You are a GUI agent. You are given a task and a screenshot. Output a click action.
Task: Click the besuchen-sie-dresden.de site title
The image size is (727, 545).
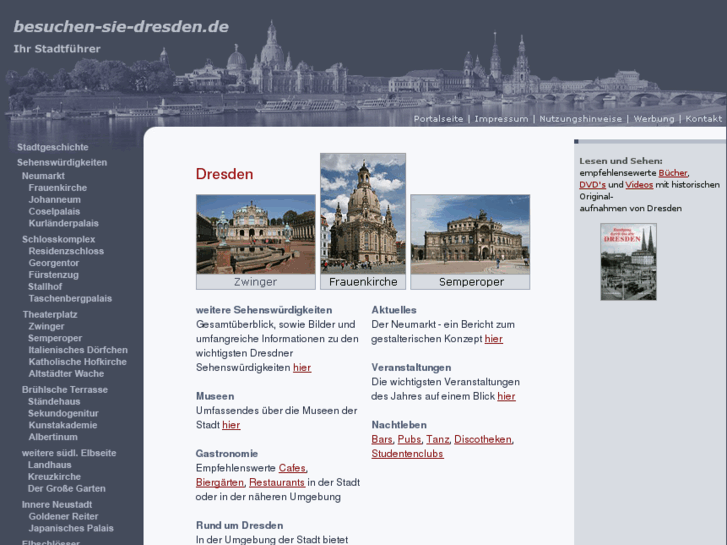tap(121, 26)
